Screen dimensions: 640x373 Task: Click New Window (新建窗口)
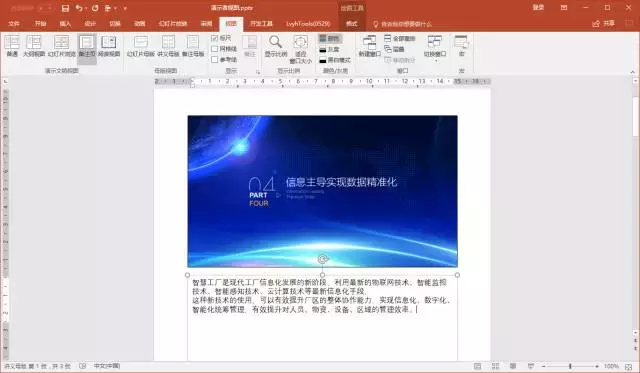coord(369,45)
